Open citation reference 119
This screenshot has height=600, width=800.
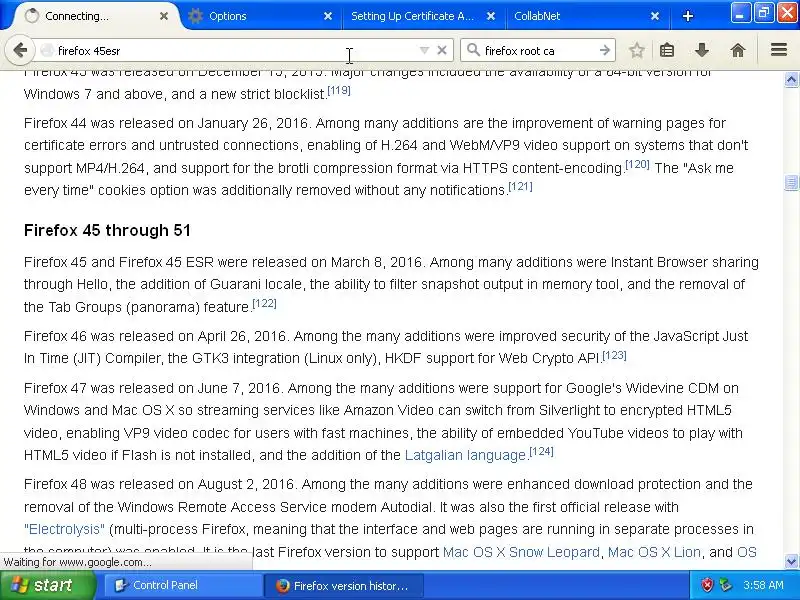[339, 90]
